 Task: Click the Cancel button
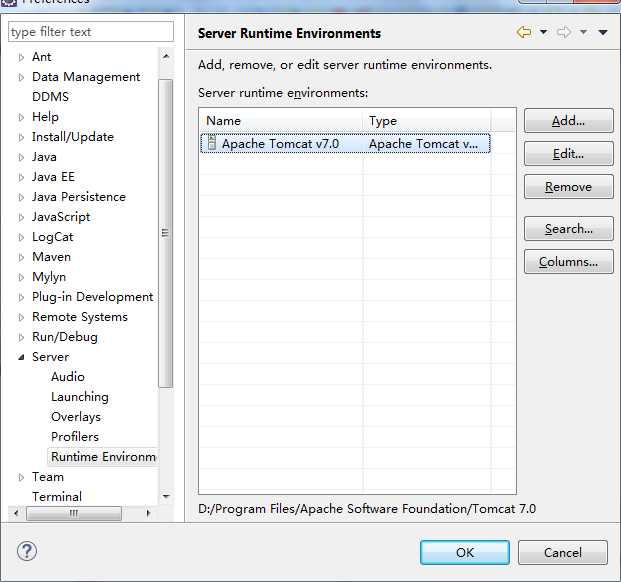point(563,552)
